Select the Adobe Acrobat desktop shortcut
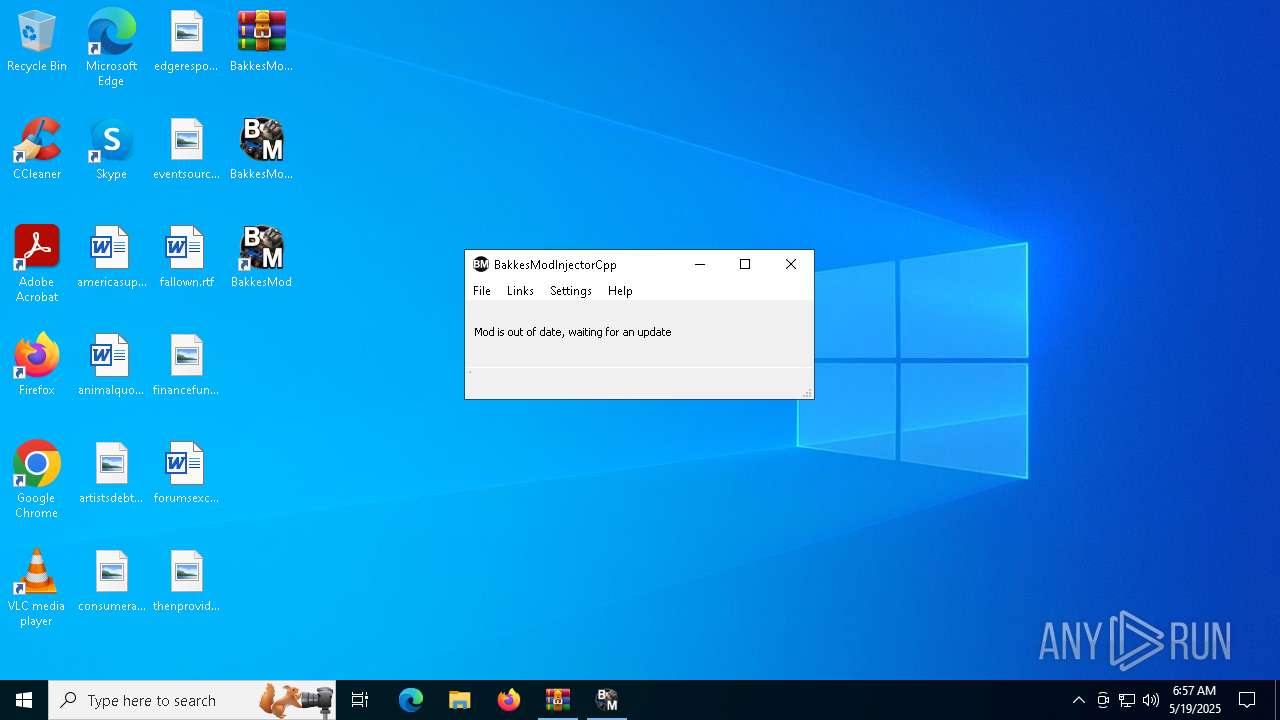This screenshot has height=720, width=1280. pyautogui.click(x=37, y=264)
